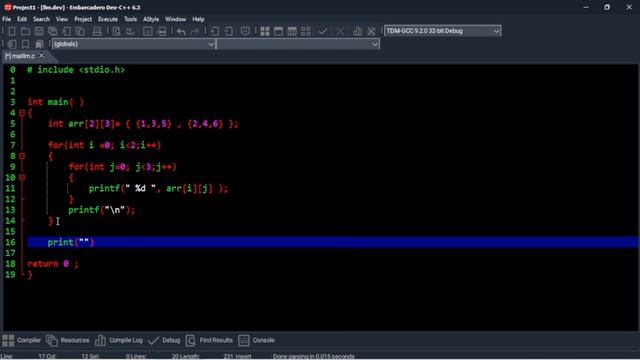640x360 pixels.
Task: Click the 'int arr[2][3]' declaration line
Action: [143, 124]
